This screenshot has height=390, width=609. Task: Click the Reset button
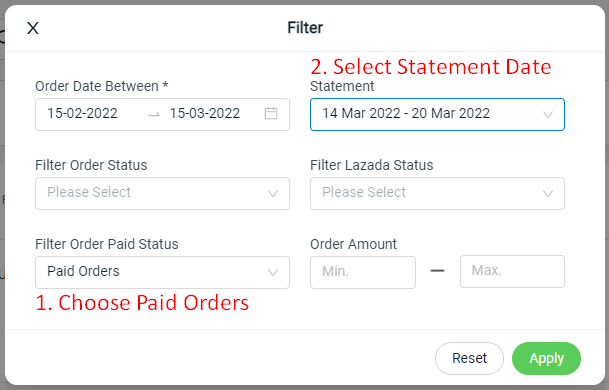pyautogui.click(x=469, y=358)
